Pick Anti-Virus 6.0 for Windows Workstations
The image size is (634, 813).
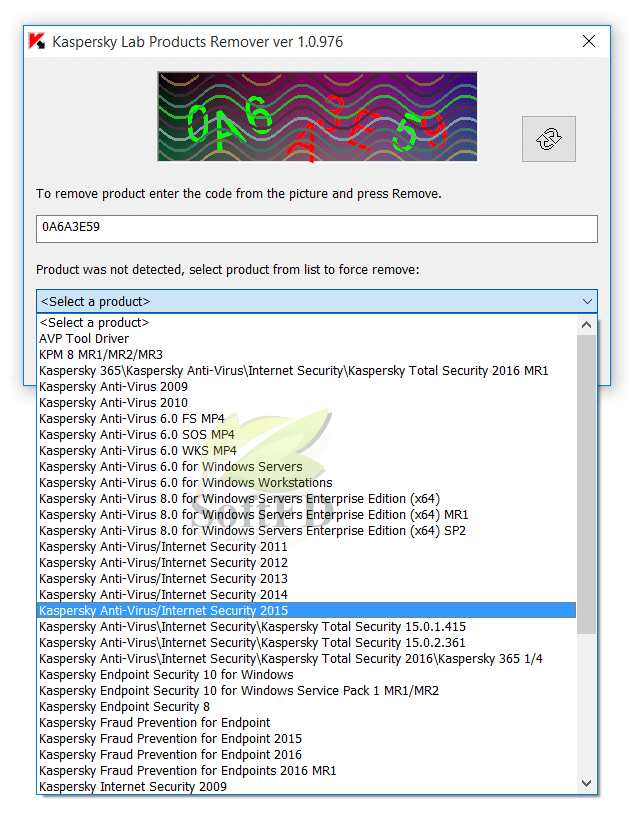coord(306,483)
